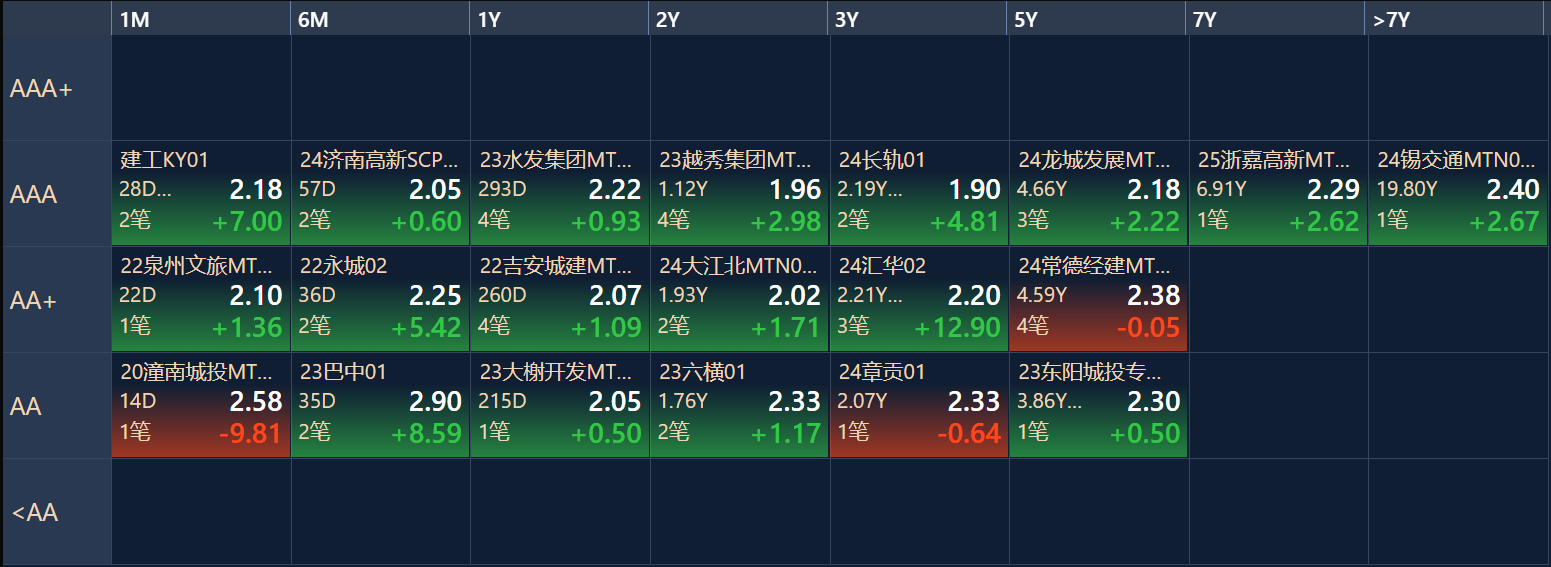Click the 7Y column header

click(1277, 19)
